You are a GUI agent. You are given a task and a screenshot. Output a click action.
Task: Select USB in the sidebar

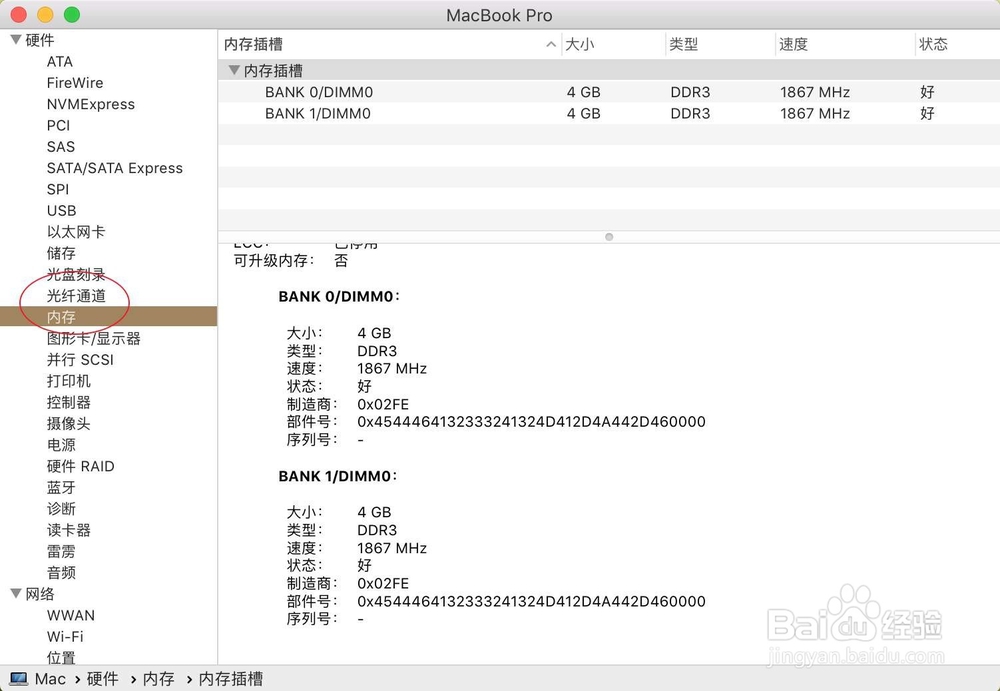[61, 211]
